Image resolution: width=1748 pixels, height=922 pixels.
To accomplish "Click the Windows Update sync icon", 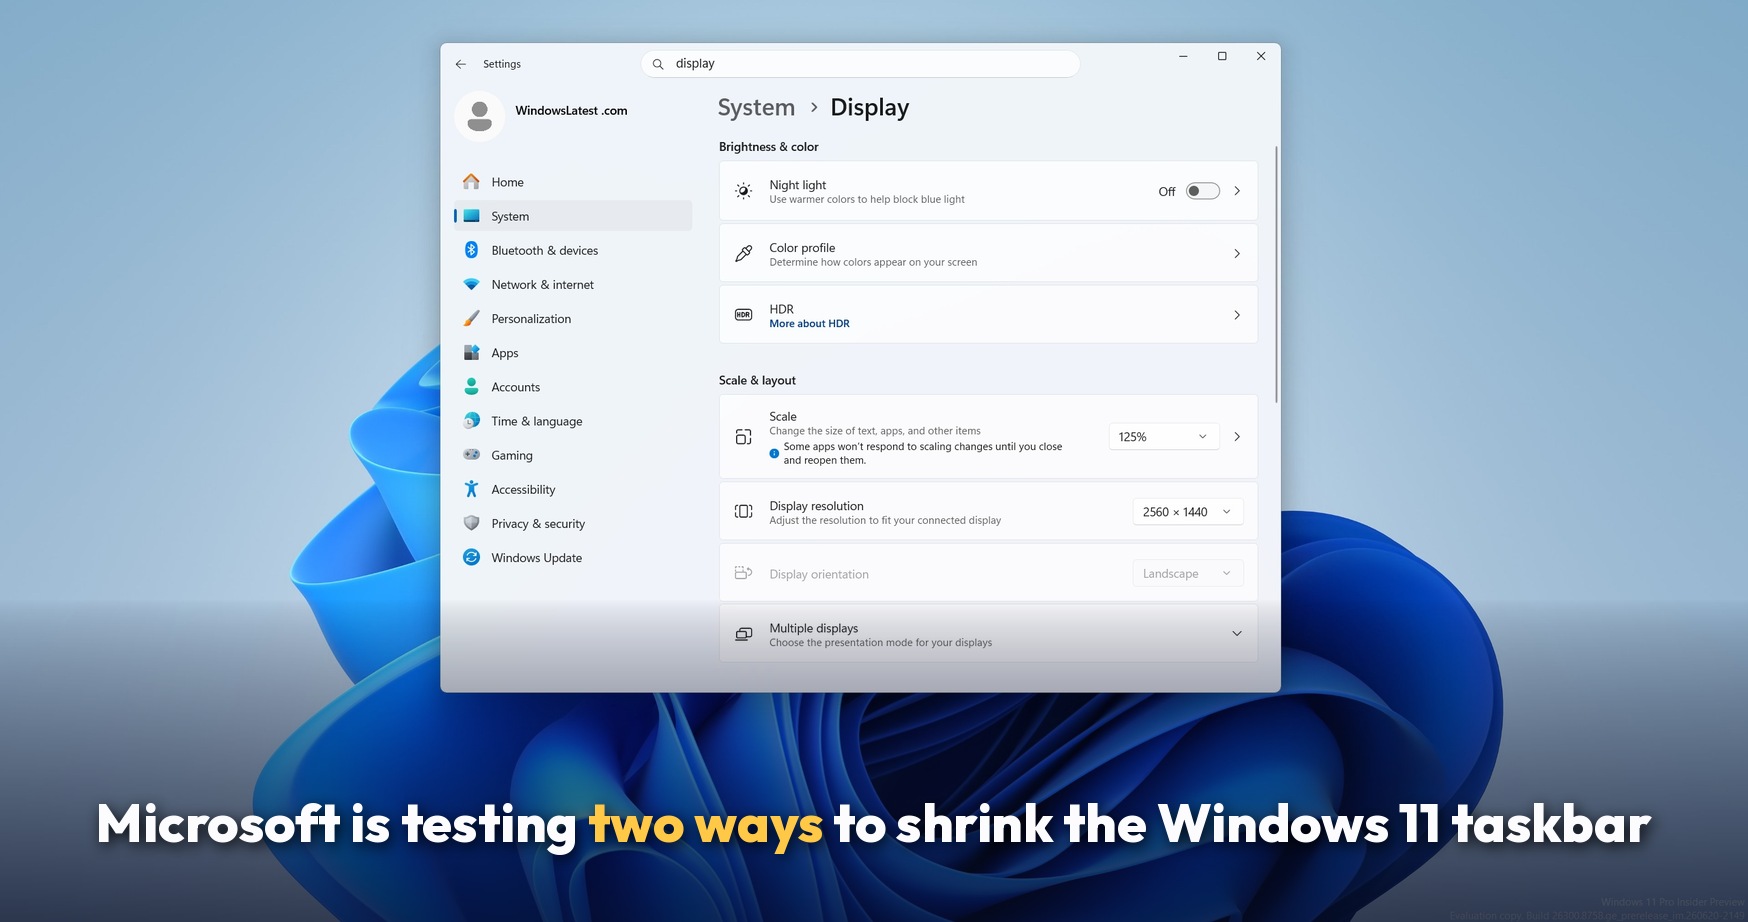I will click(x=471, y=557).
